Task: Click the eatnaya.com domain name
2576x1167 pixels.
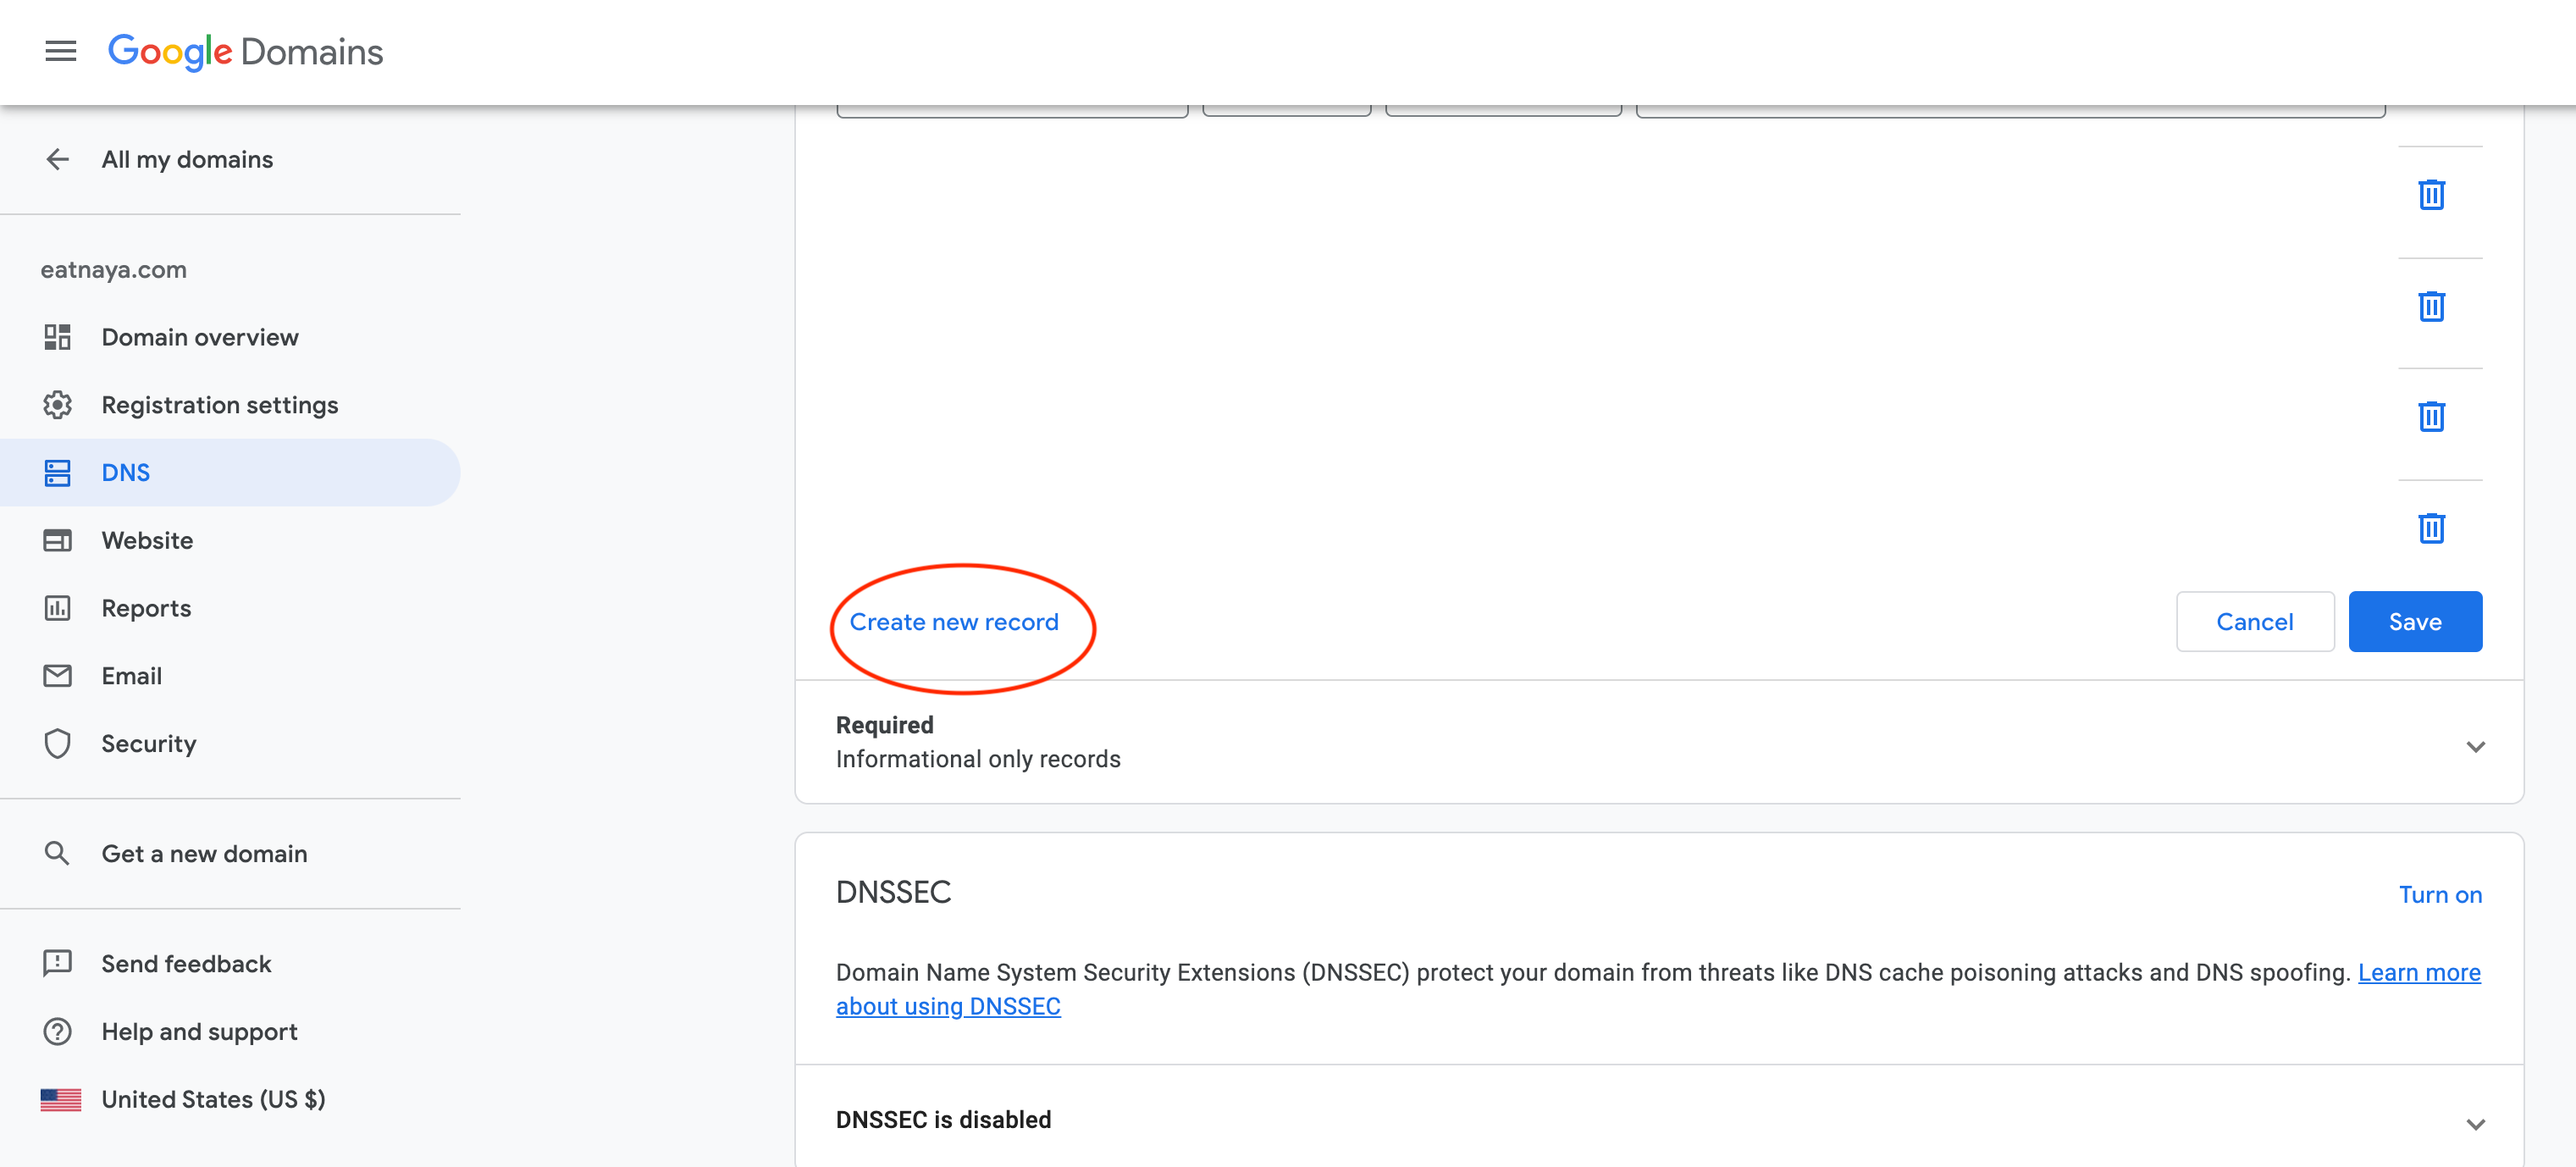Action: click(x=113, y=269)
